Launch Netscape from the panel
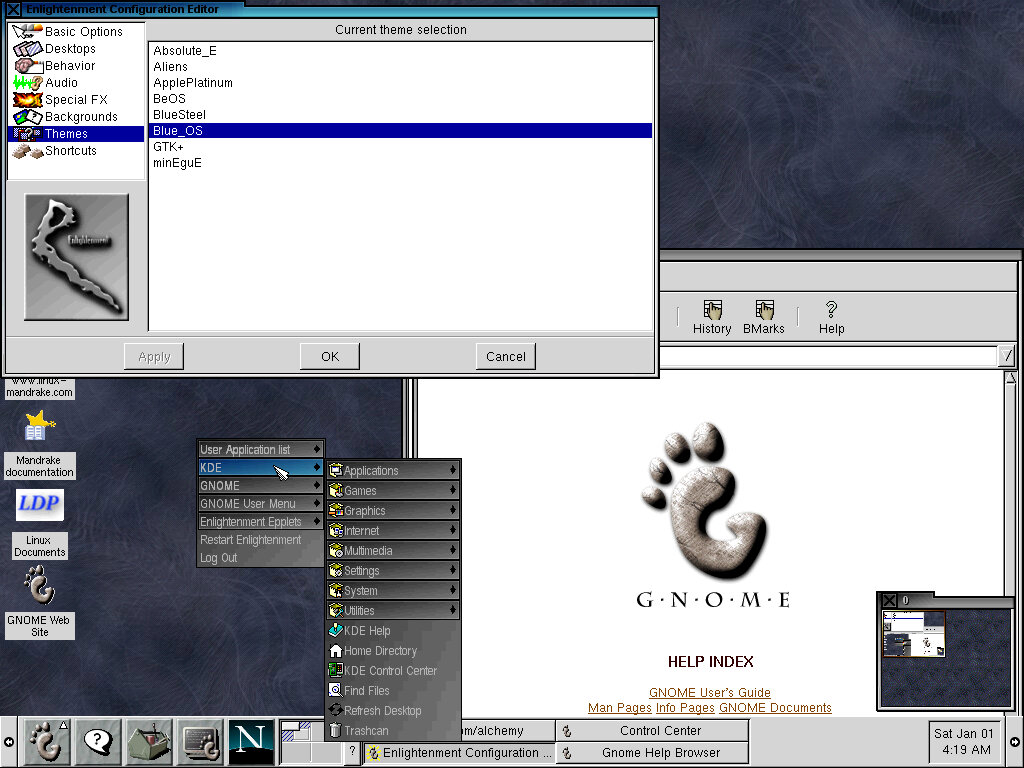1024x768 pixels. (251, 742)
